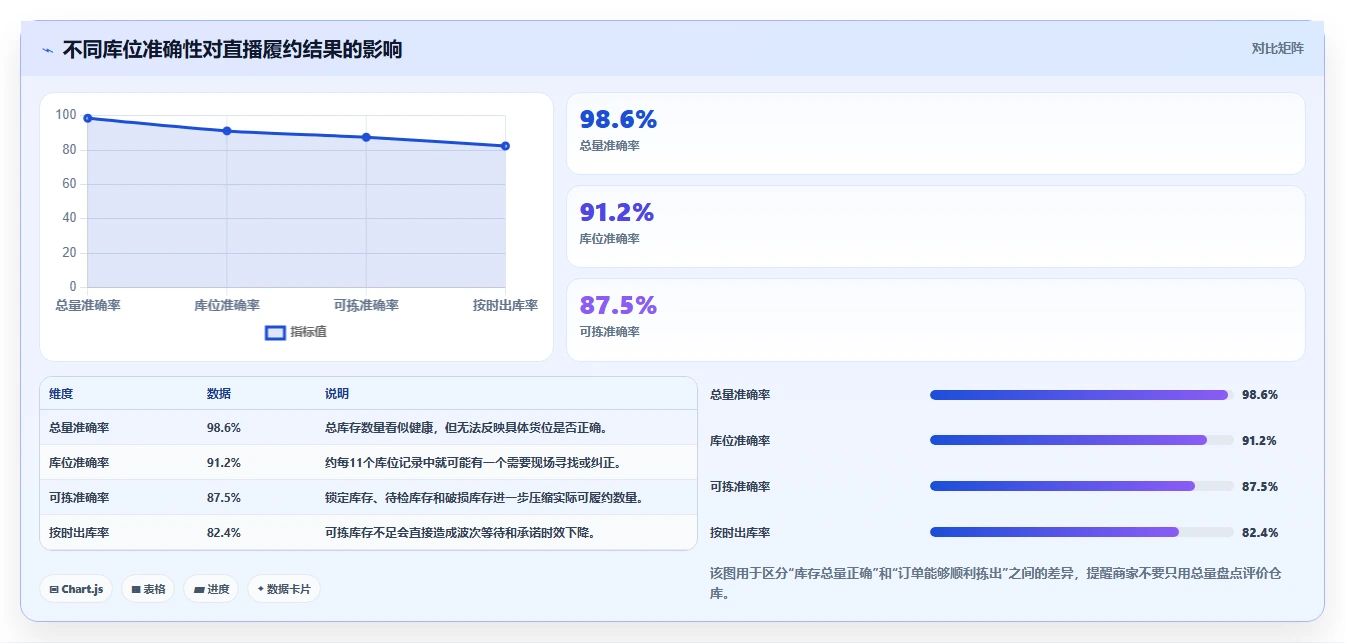Click the 按时出库率 progress bar

pos(1081,533)
